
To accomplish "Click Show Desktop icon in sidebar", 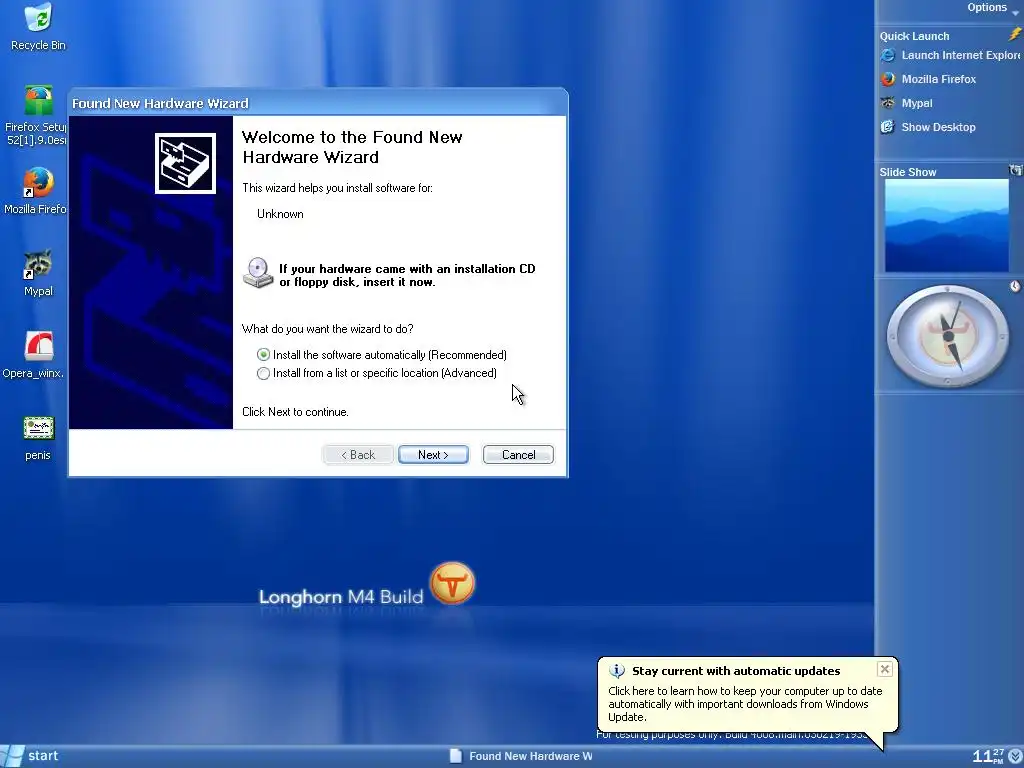I will [x=888, y=127].
